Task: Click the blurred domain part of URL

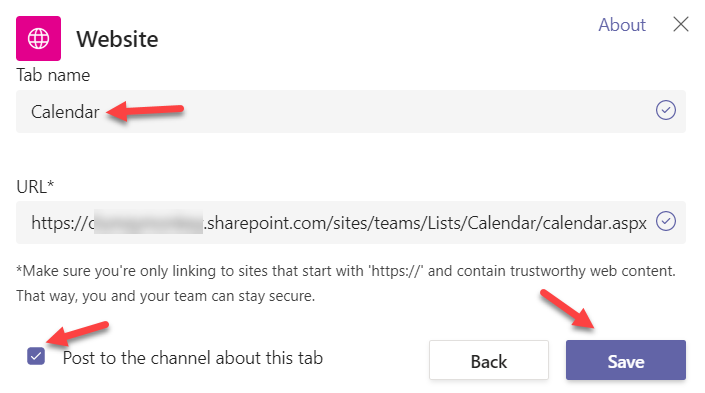Action: 148,222
